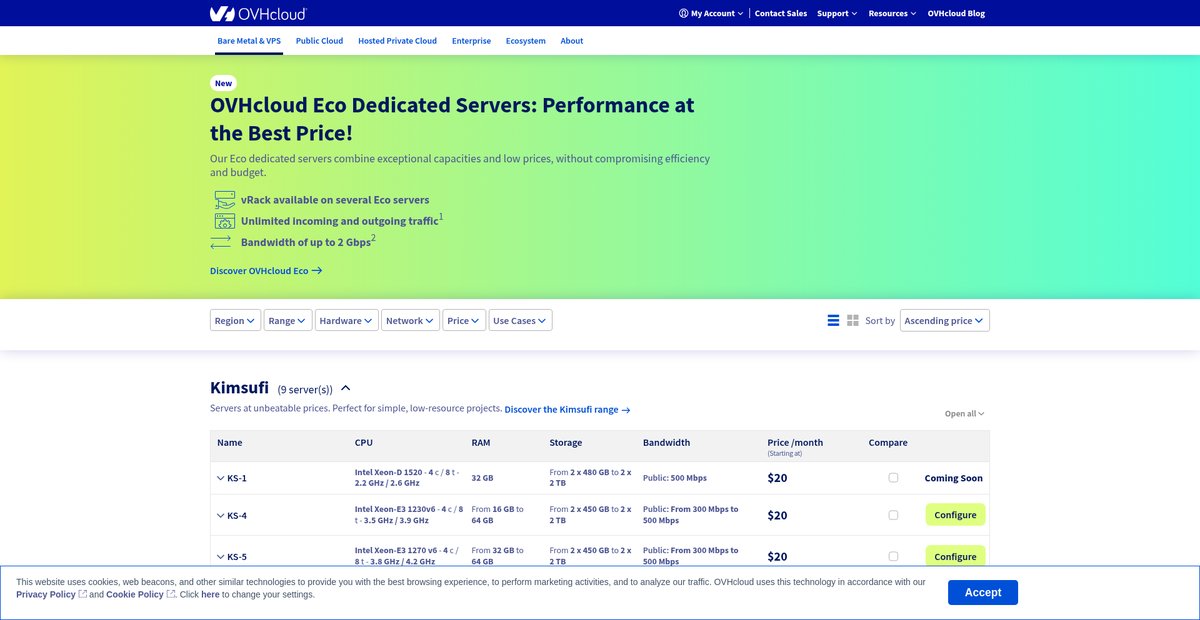Select the Enterprise tab
The width and height of the screenshot is (1200, 620).
[x=471, y=41]
